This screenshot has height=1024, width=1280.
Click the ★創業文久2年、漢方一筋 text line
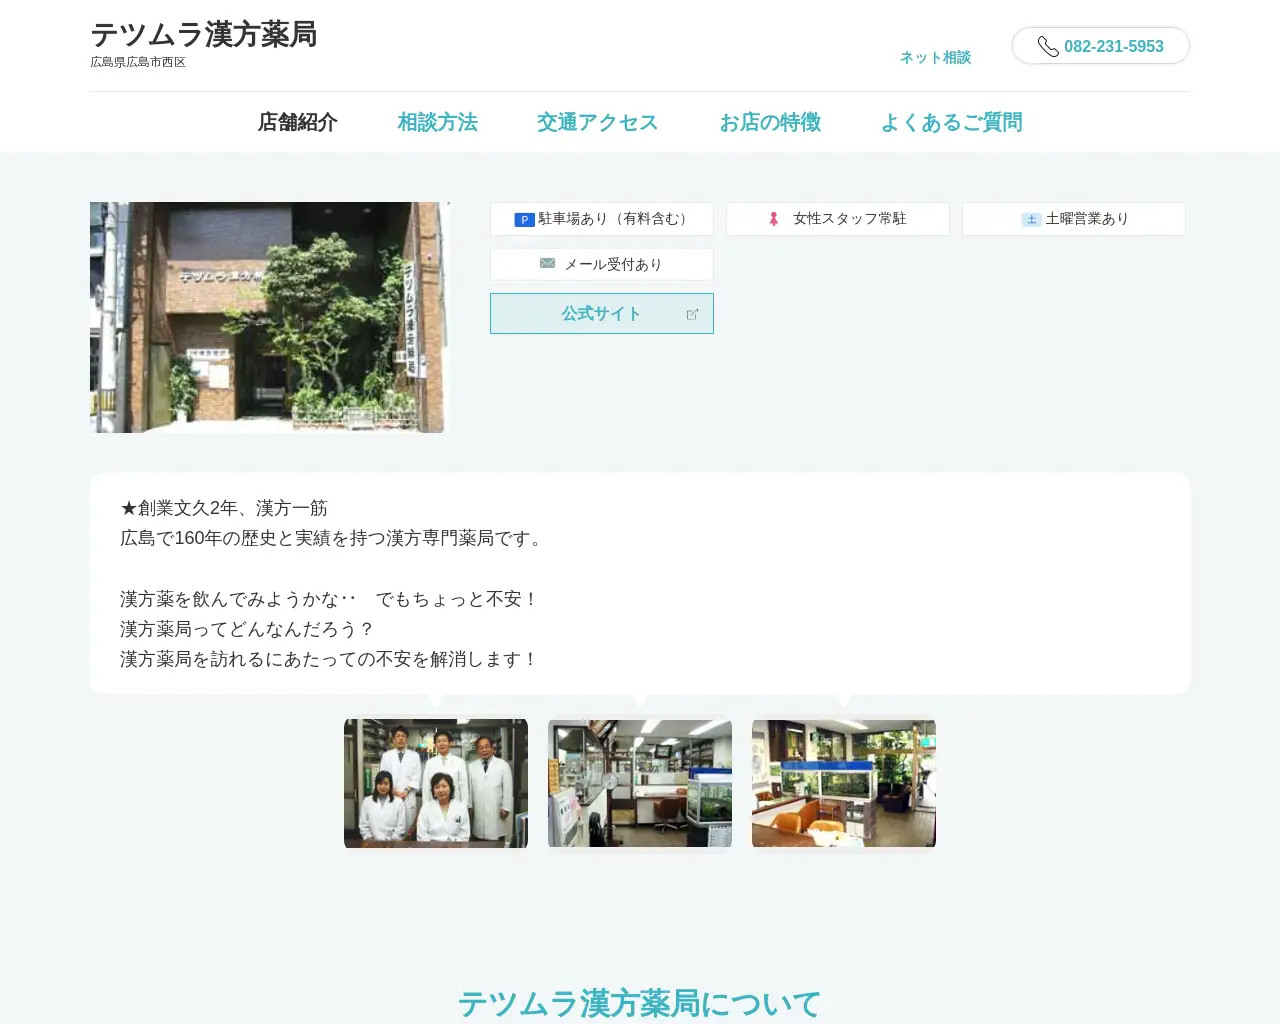point(224,508)
